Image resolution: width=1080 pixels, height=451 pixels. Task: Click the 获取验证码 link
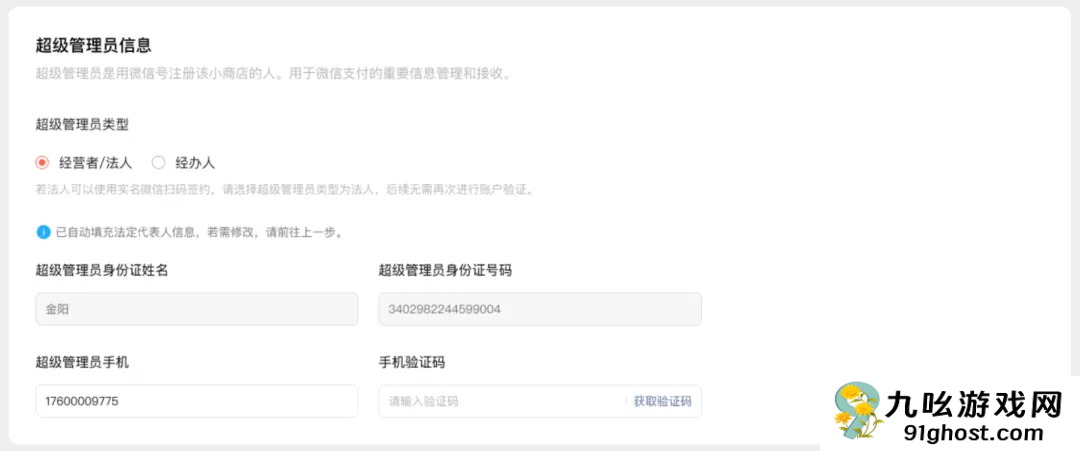(662, 401)
